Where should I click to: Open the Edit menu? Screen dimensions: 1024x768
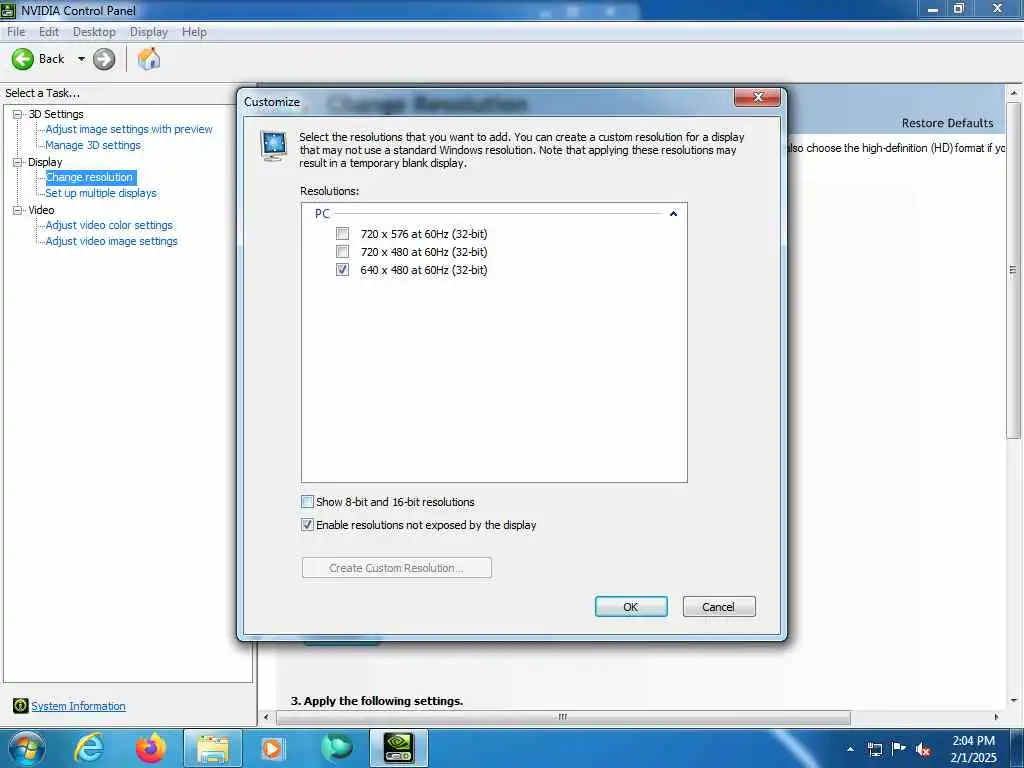pos(49,31)
